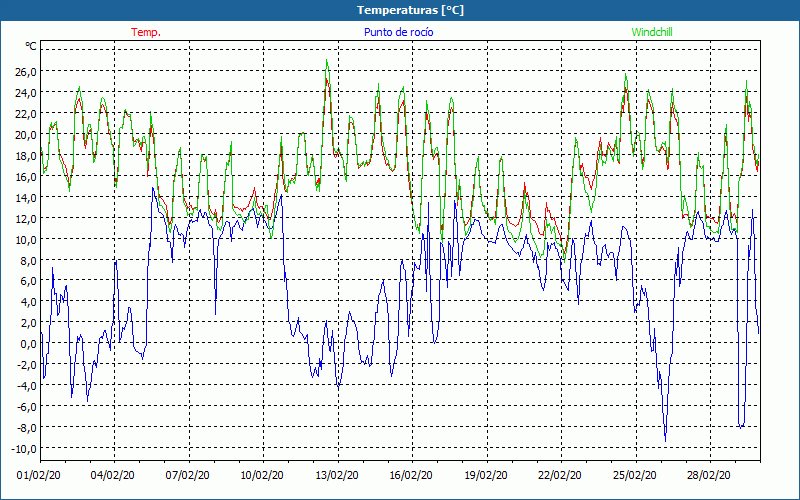Click the 20,0 y-axis value
Image resolution: width=800 pixels, height=500 pixels.
click(26, 135)
